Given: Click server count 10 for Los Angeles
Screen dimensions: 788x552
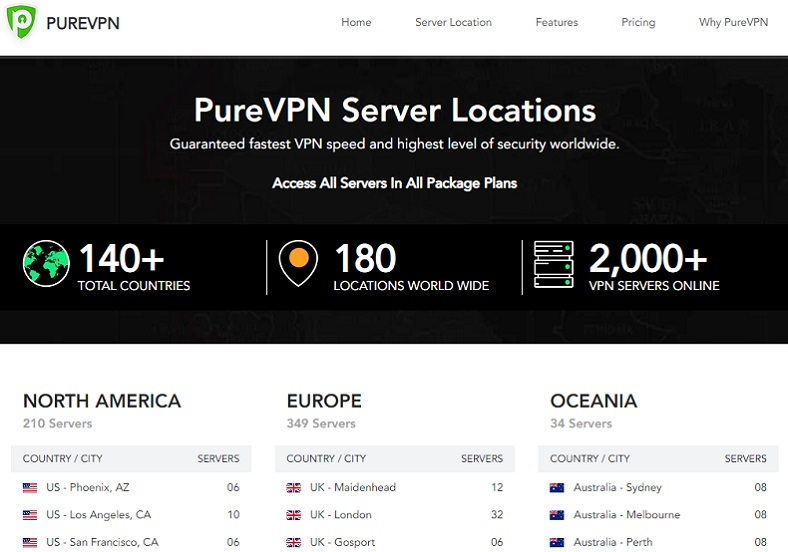Looking at the screenshot, I should click(x=233, y=515).
